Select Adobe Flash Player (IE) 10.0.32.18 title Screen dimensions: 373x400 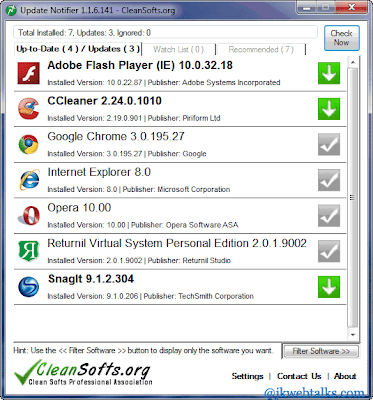pos(140,65)
